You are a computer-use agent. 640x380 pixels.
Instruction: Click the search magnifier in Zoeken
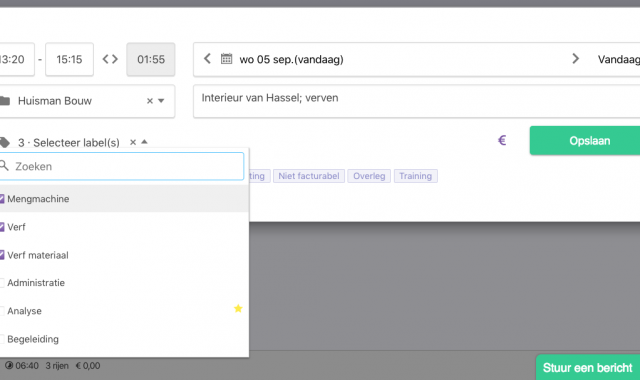(x=4, y=166)
